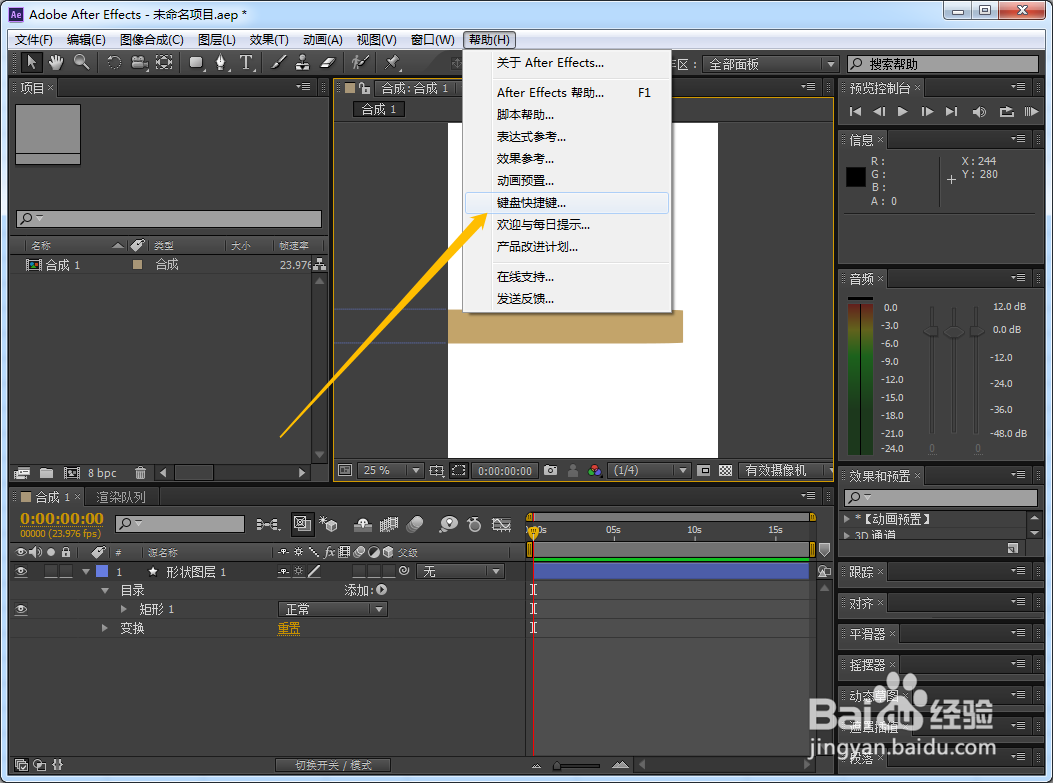Click 重置 transform reset link

tap(289, 628)
